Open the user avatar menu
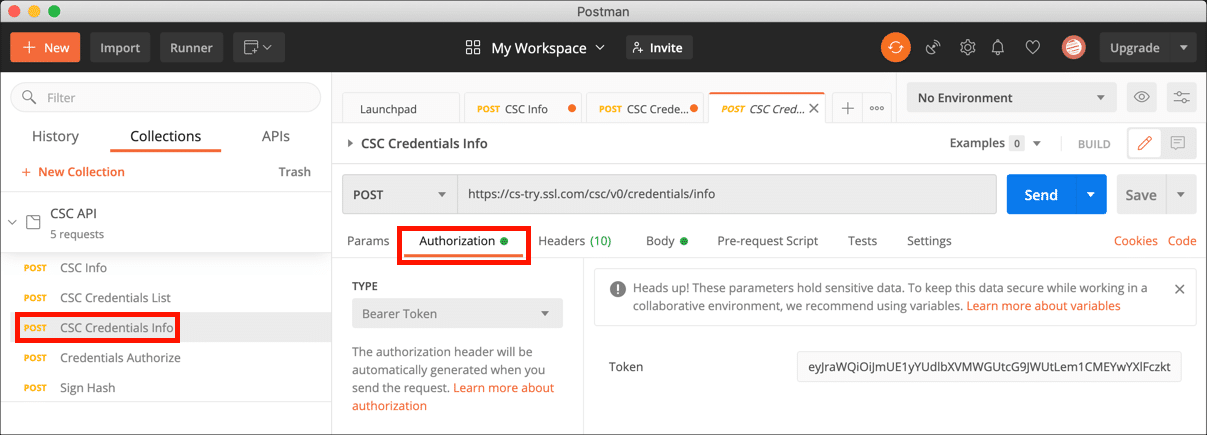This screenshot has width=1207, height=435. click(1073, 47)
